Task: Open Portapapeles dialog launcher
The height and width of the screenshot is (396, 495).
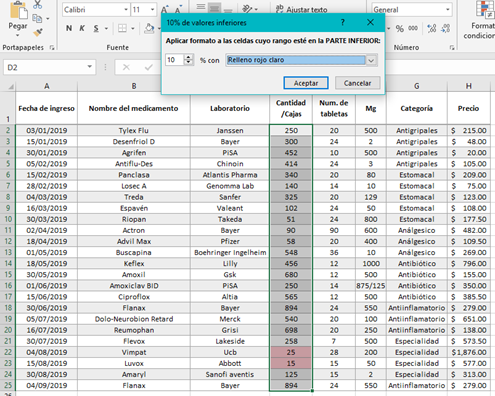Action: coord(52,48)
